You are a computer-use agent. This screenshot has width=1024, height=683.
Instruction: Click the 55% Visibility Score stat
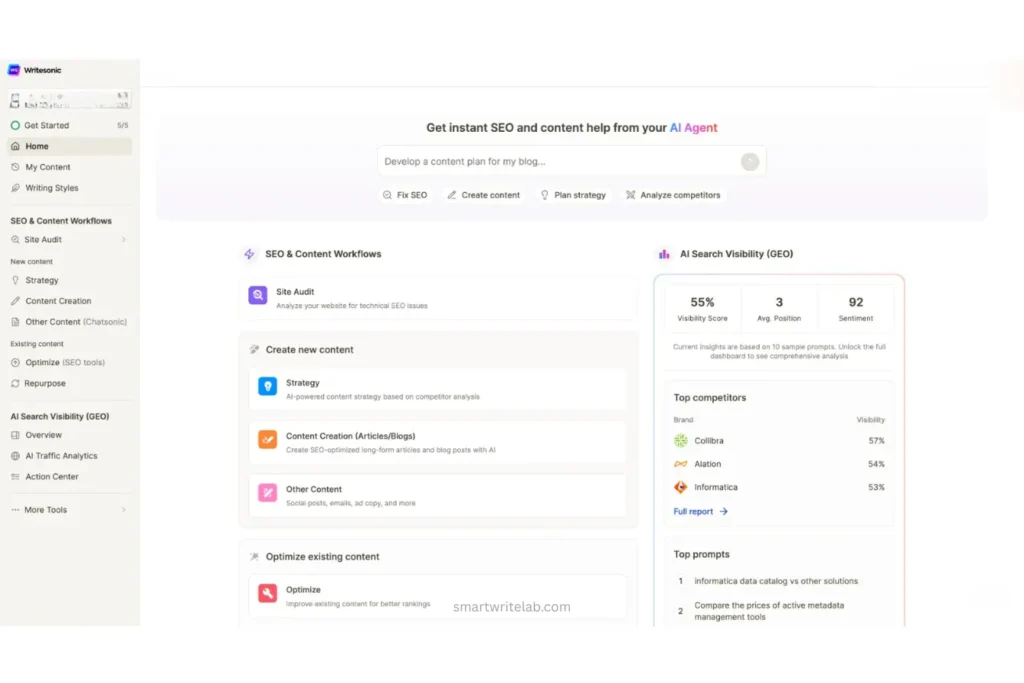(x=703, y=309)
